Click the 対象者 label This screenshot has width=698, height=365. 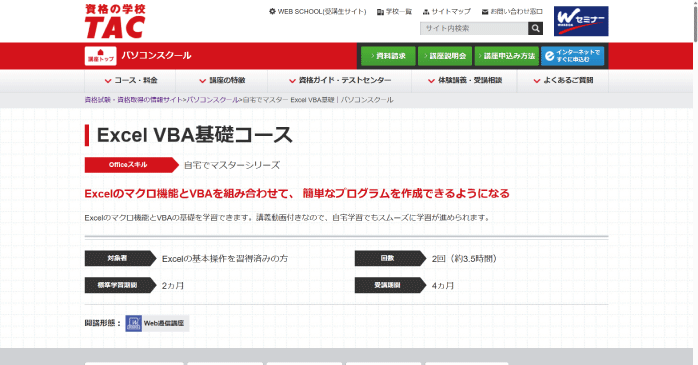(x=120, y=259)
